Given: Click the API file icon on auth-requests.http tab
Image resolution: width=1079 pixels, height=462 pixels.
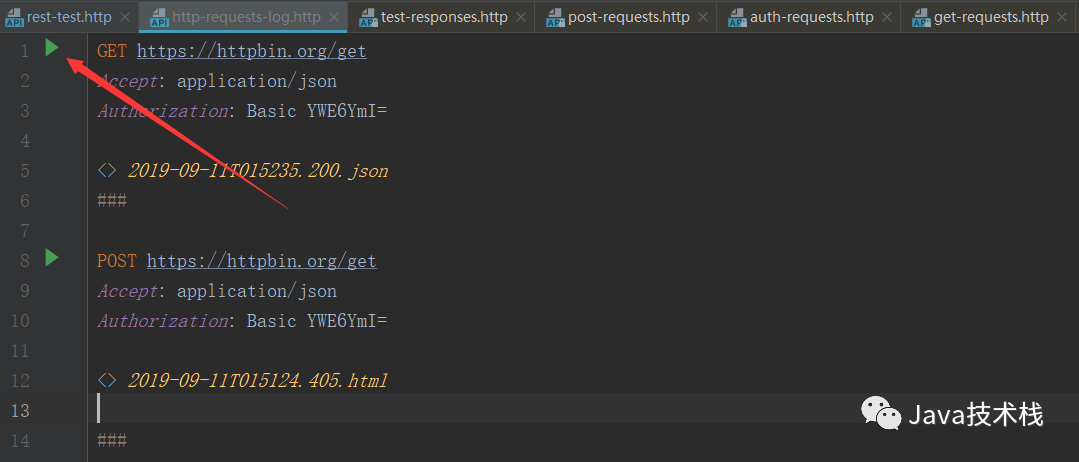Looking at the screenshot, I should point(737,18).
